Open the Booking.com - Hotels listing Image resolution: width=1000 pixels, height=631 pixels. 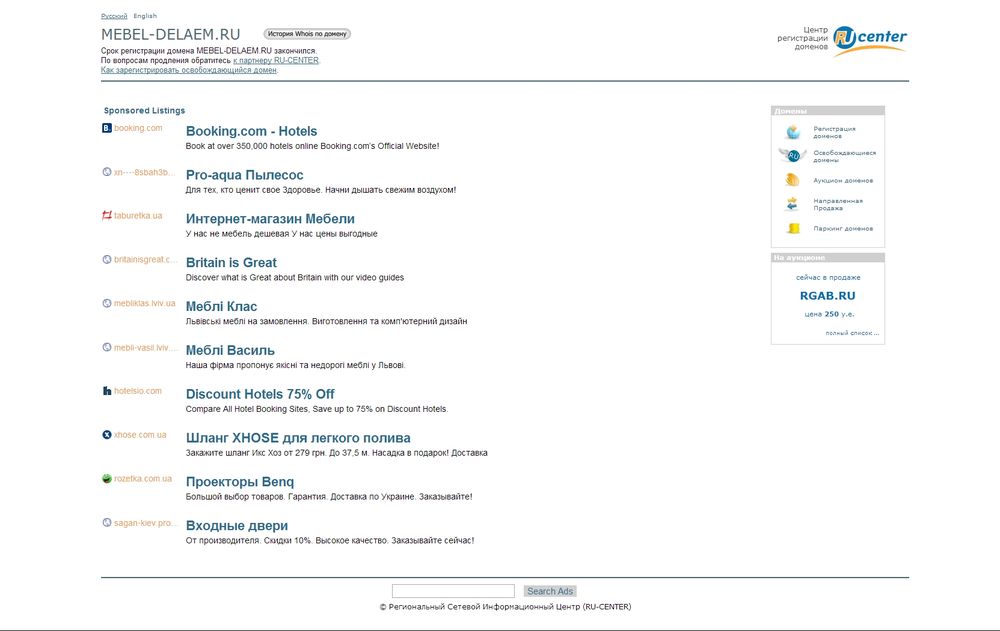(x=251, y=131)
